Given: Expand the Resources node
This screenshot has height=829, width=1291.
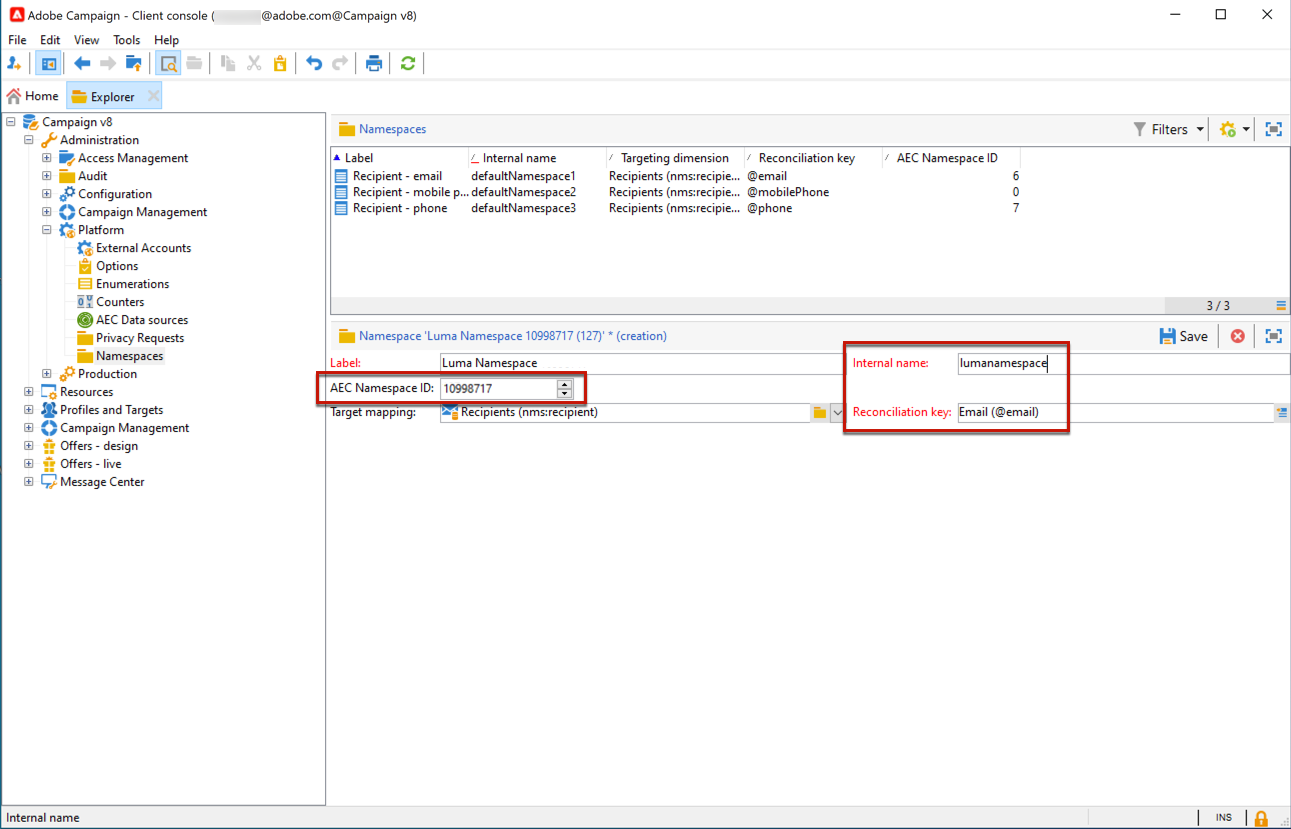Looking at the screenshot, I should [x=29, y=392].
